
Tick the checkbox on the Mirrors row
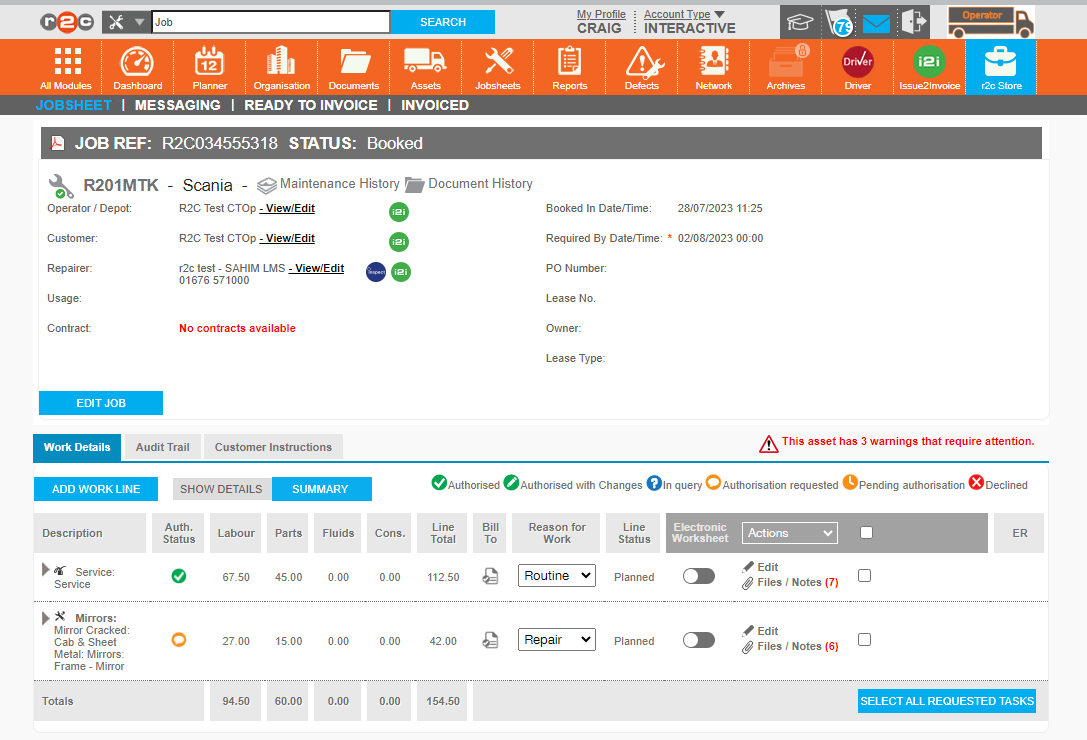864,640
